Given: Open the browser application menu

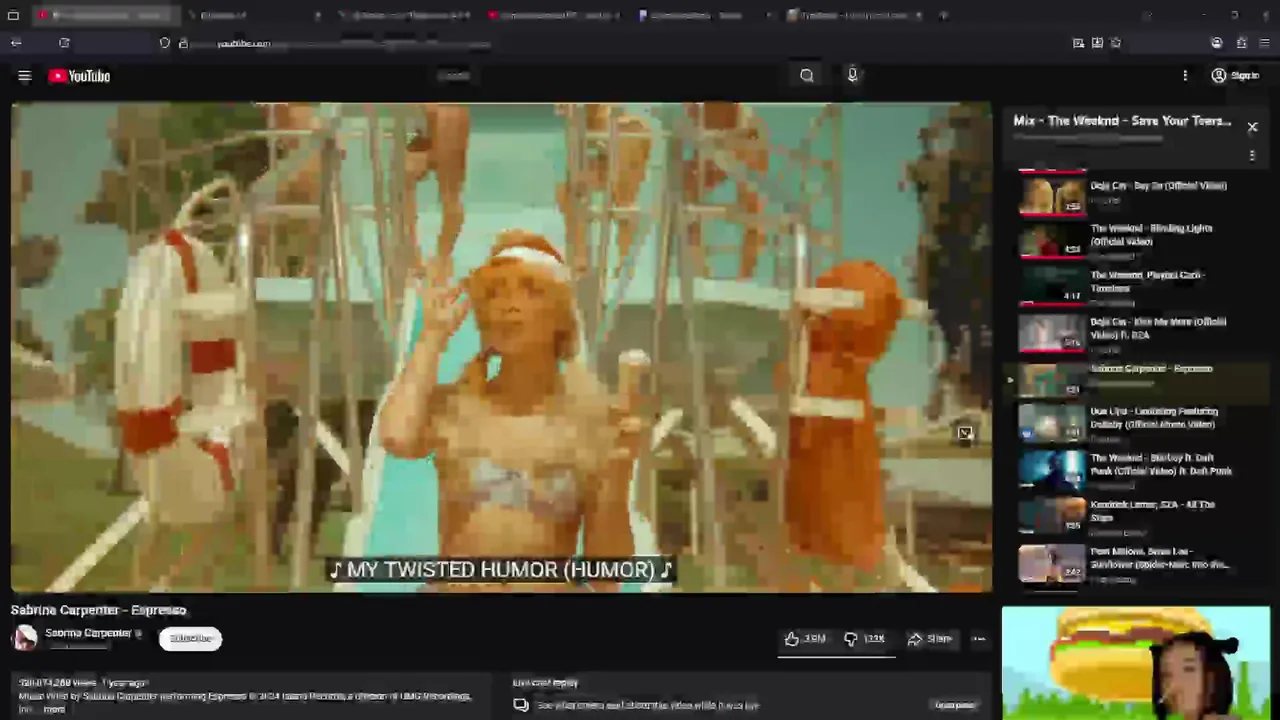Looking at the screenshot, I should coord(1265,43).
